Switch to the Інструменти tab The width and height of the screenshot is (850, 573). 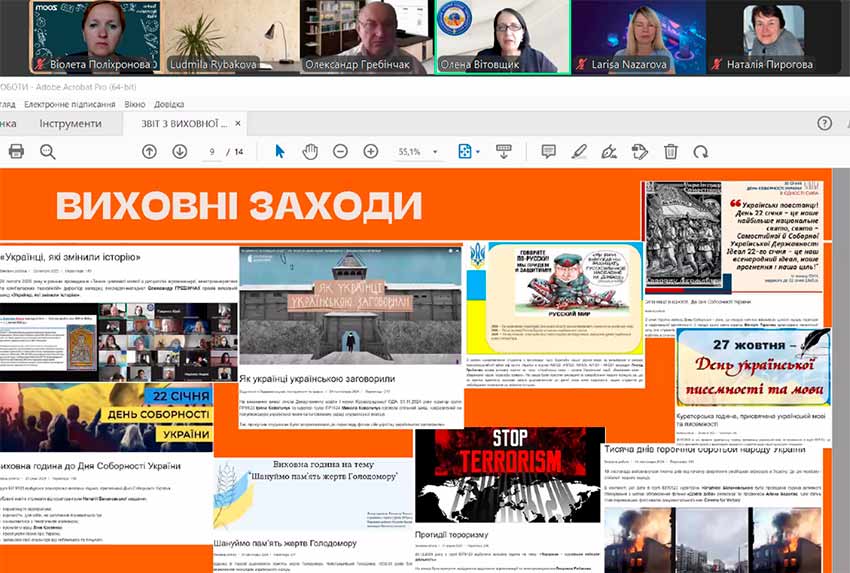[x=70, y=123]
